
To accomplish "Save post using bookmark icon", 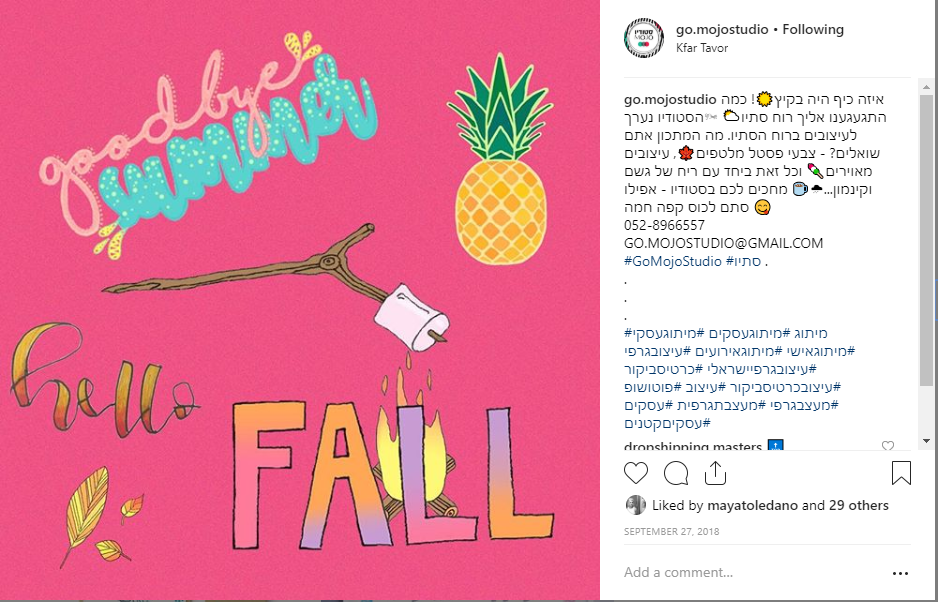I will pos(901,473).
